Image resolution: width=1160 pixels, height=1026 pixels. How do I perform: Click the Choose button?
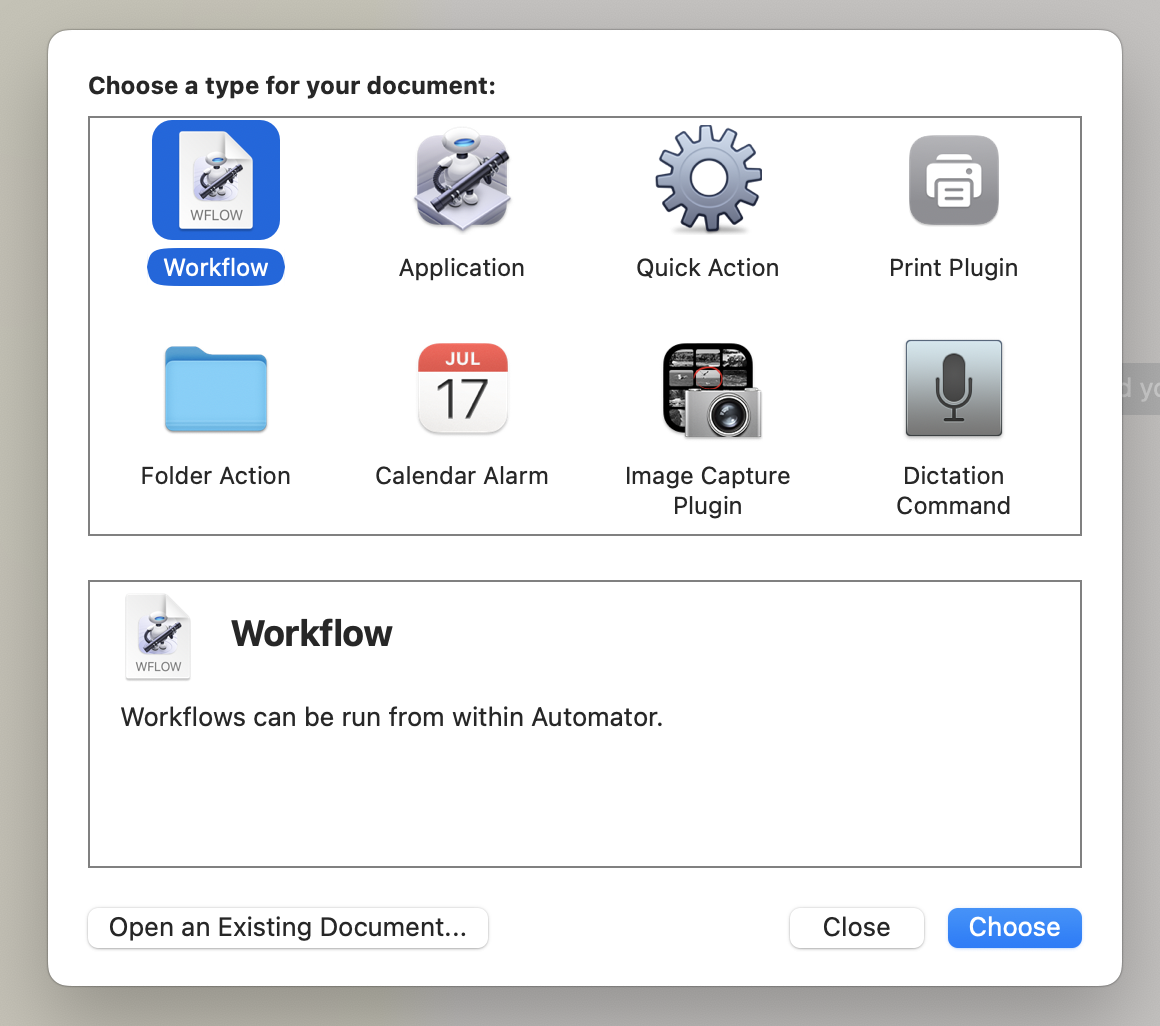(x=1014, y=927)
